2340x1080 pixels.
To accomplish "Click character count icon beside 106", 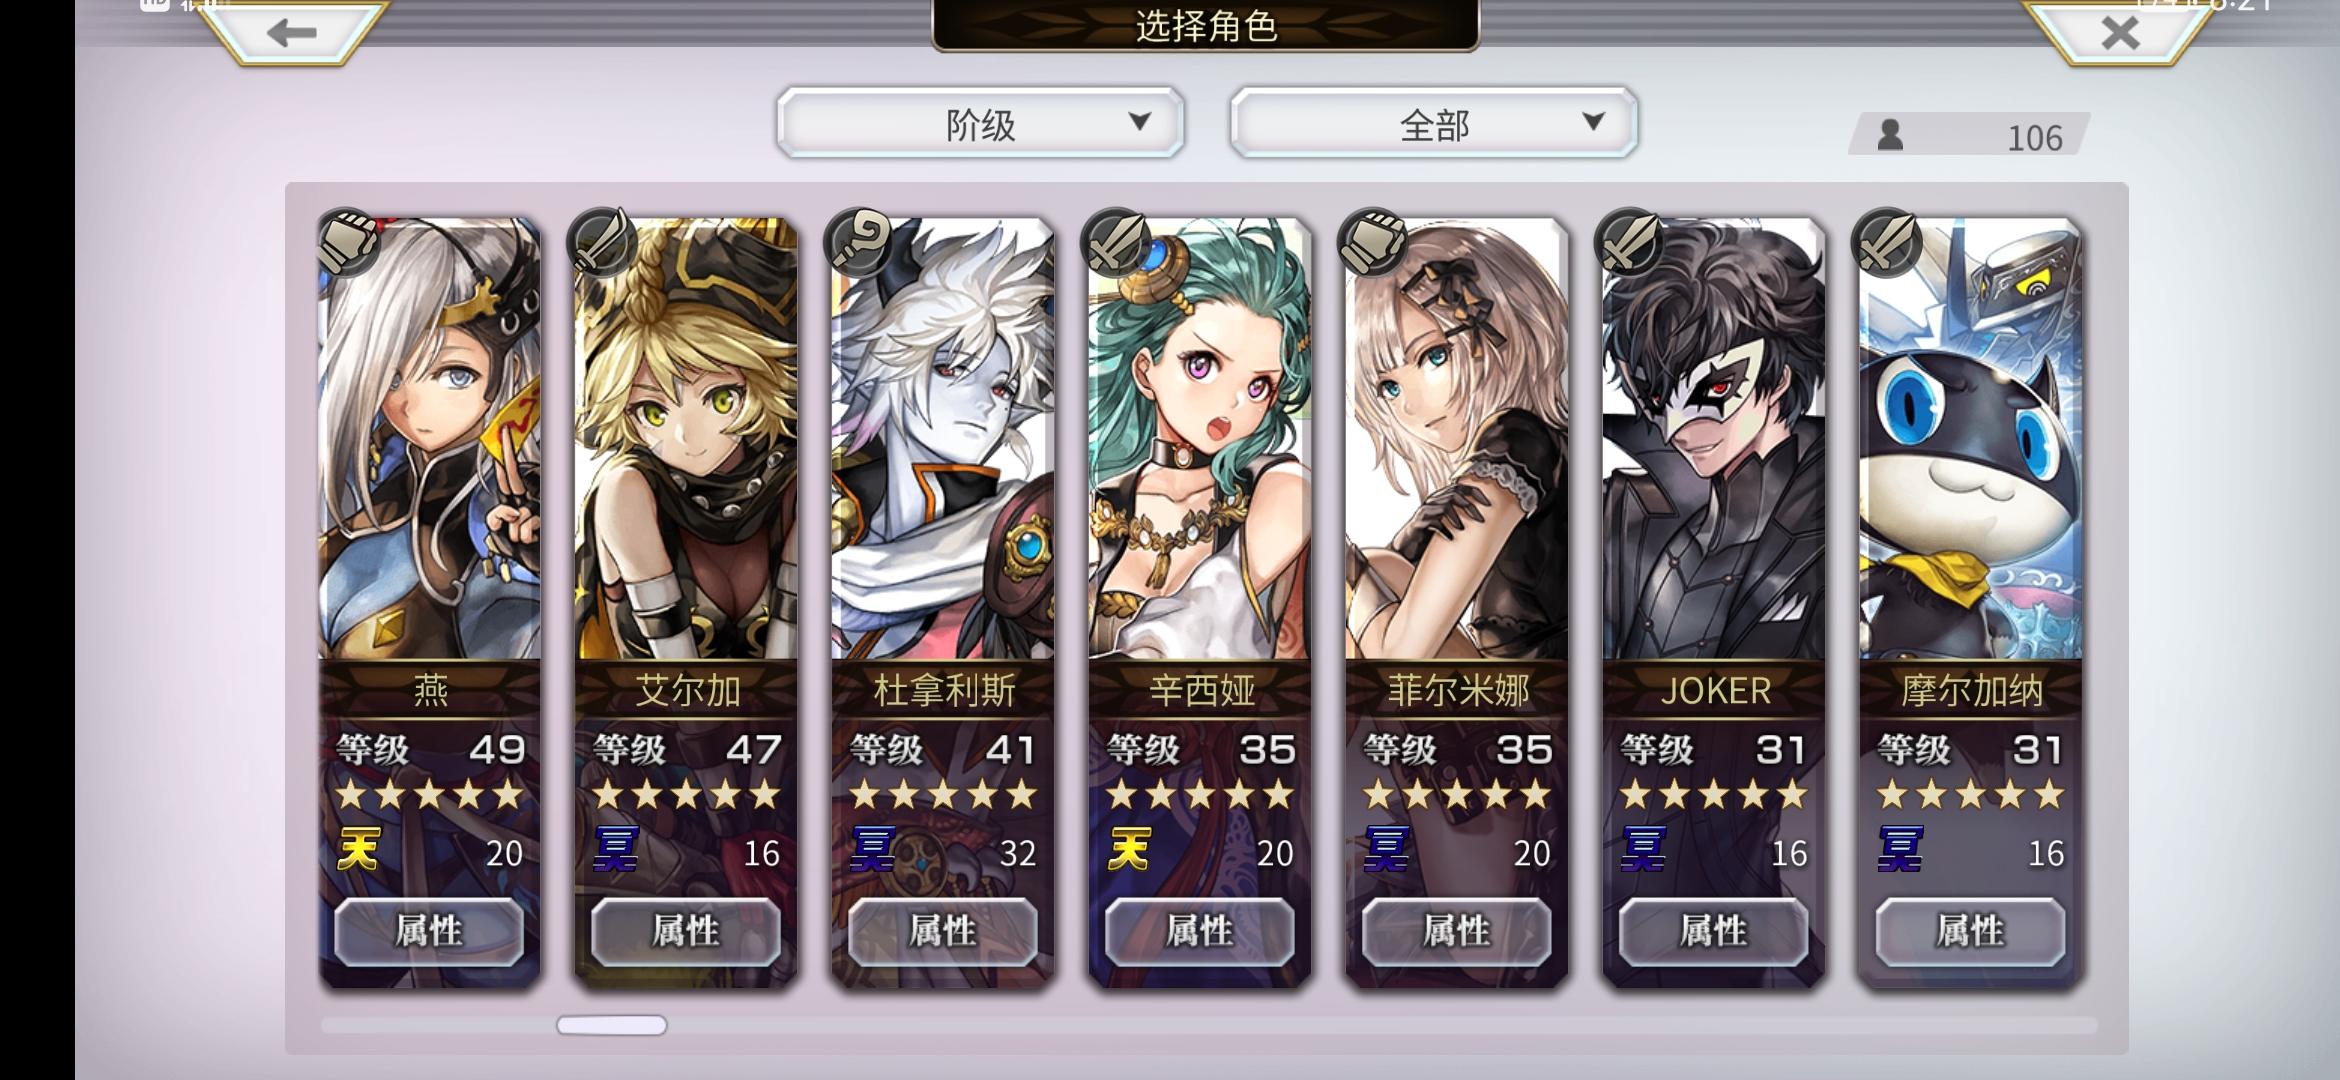I will point(1890,135).
